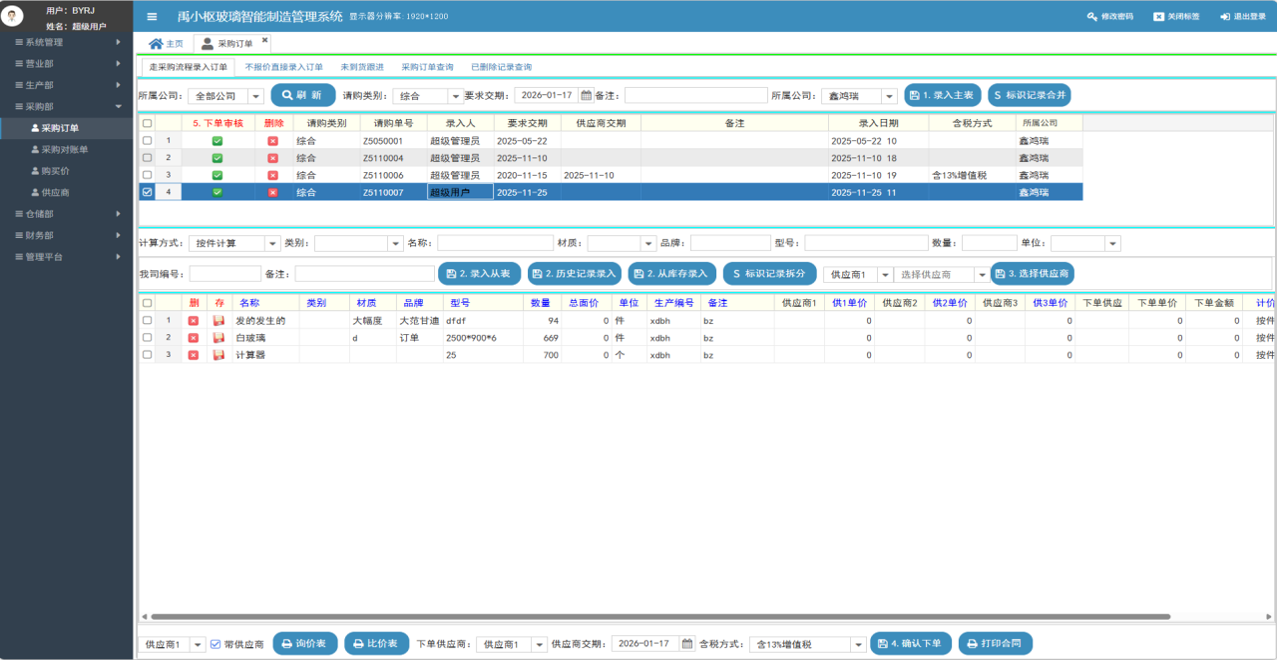
Task: Click the 刷新 refresh button
Action: (x=303, y=96)
